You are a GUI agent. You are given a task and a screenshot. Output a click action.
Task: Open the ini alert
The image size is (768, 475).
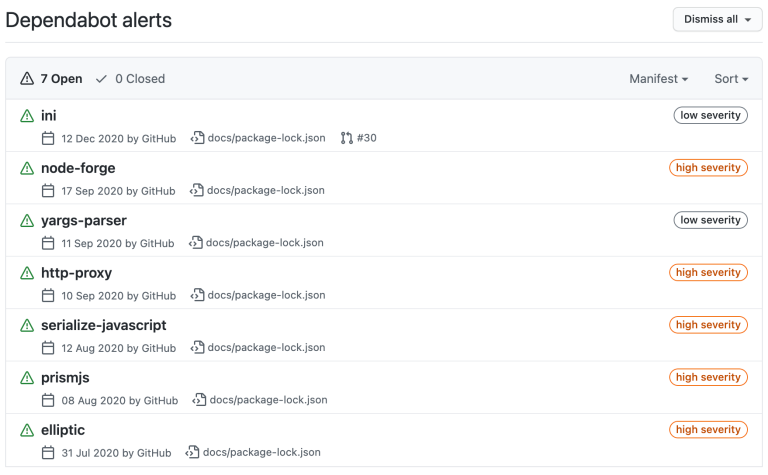coord(48,116)
